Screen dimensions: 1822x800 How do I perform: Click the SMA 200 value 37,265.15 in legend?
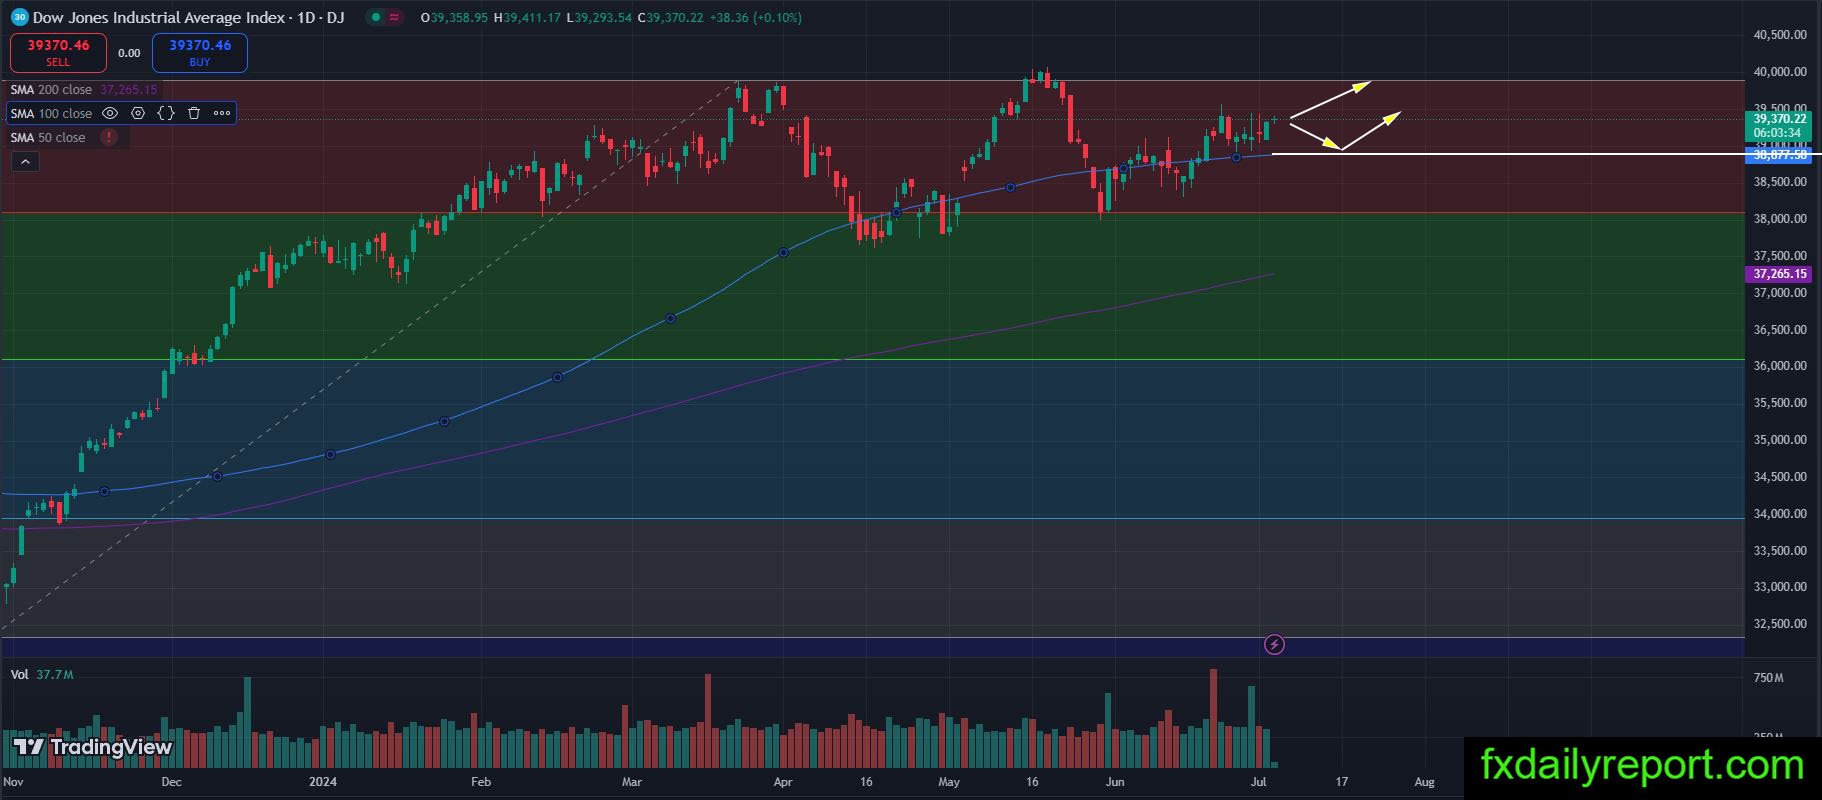pyautogui.click(x=128, y=89)
